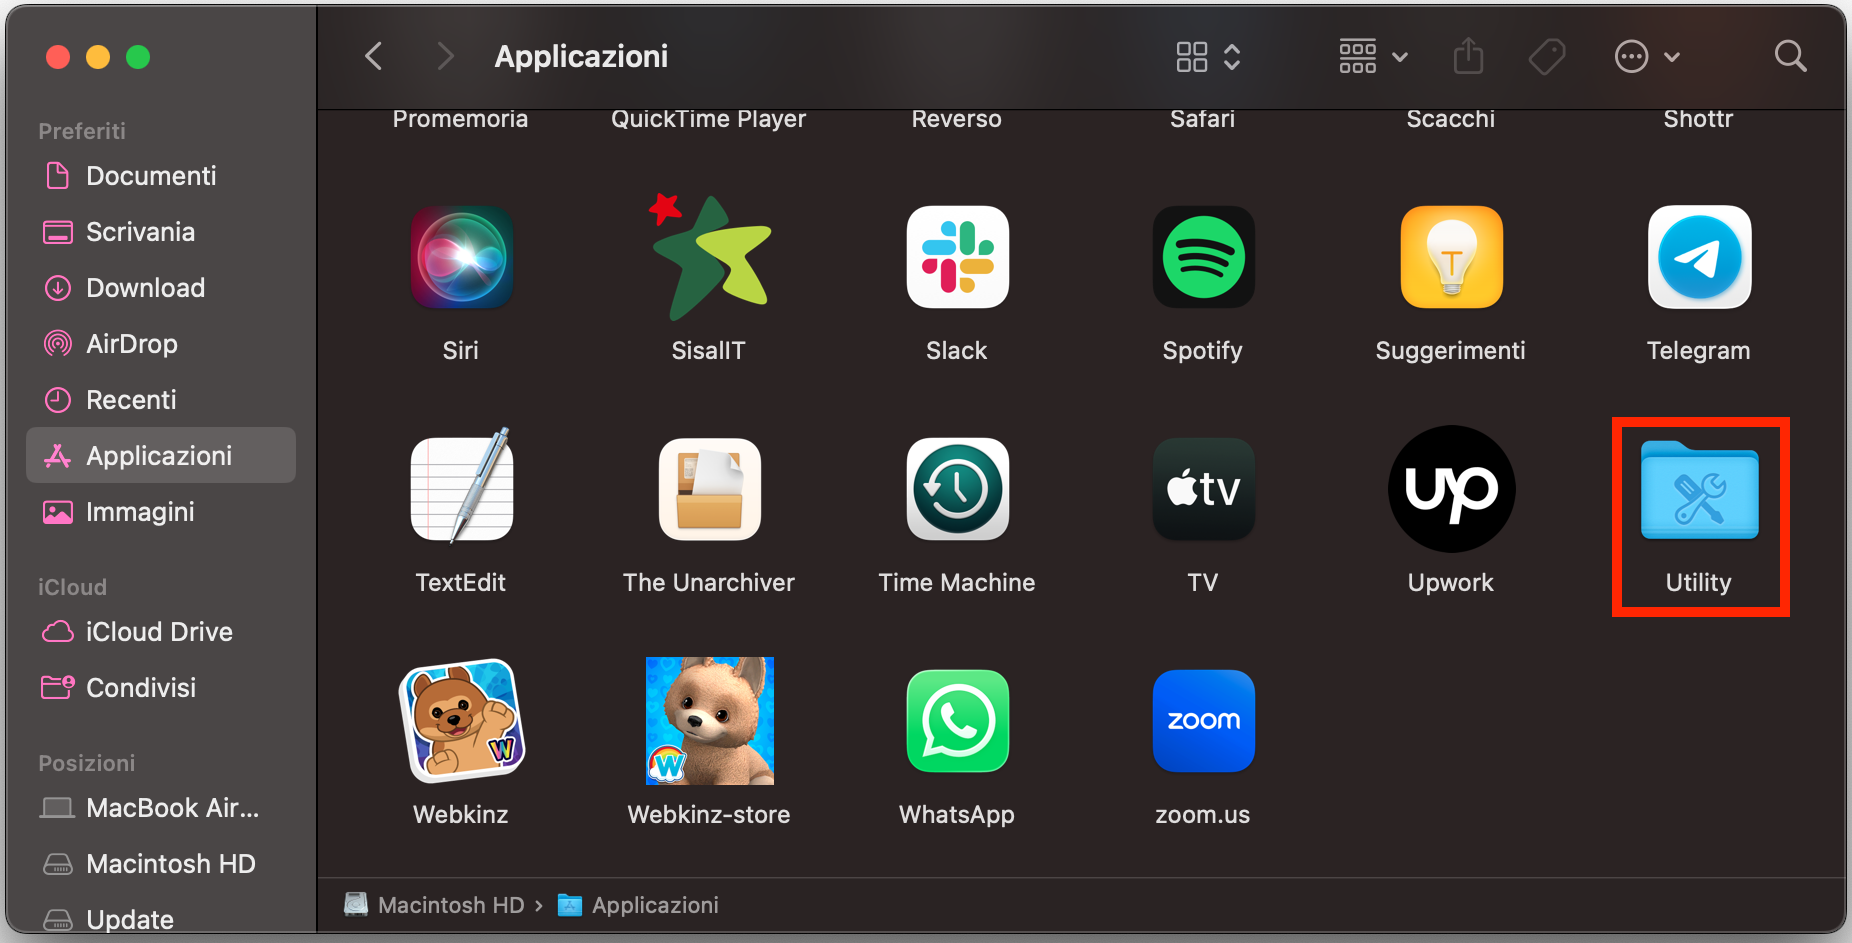Viewport: 1852px width, 943px height.
Task: Select the Shottr app label
Action: pyautogui.click(x=1698, y=119)
